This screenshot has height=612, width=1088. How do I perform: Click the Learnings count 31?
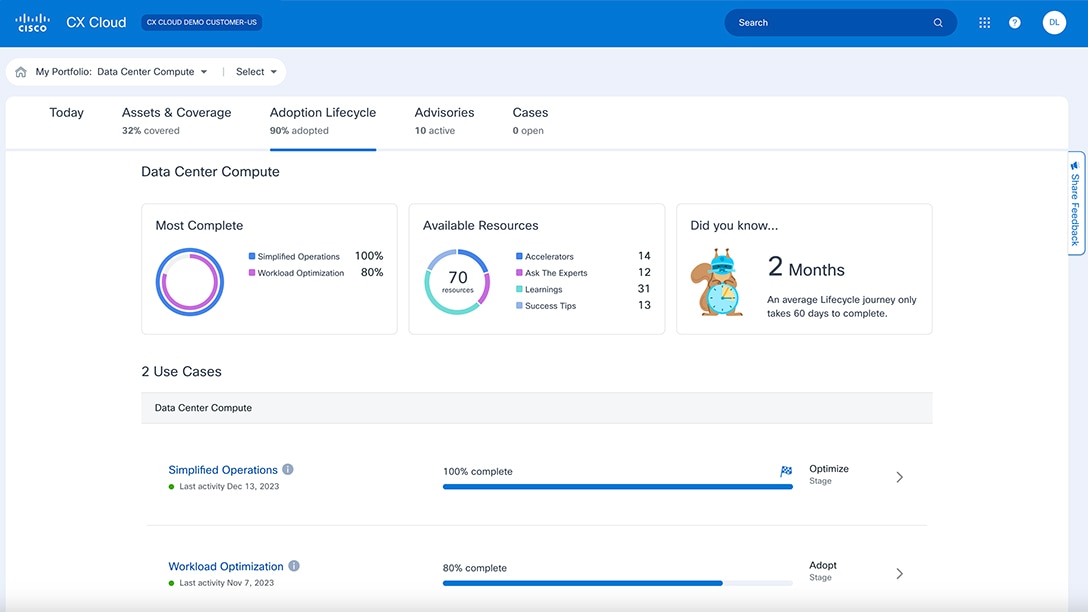tap(644, 289)
